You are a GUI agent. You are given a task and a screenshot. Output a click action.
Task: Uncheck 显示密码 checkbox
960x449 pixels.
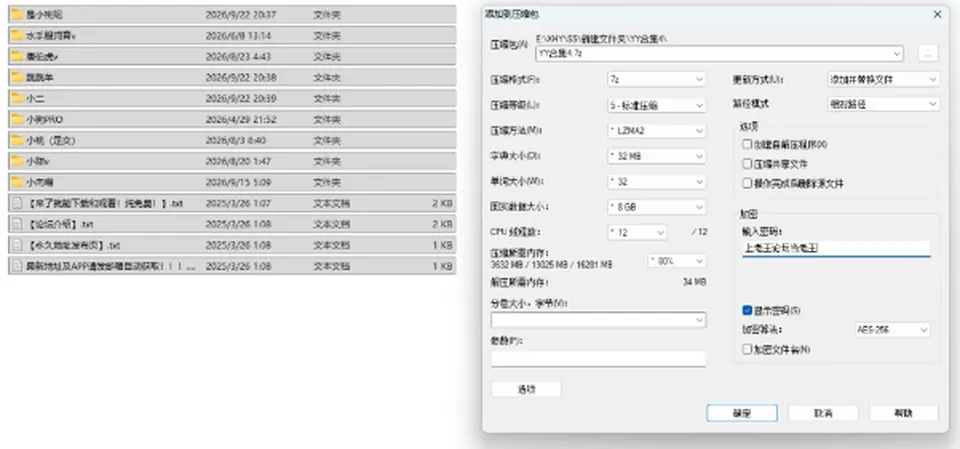746,311
